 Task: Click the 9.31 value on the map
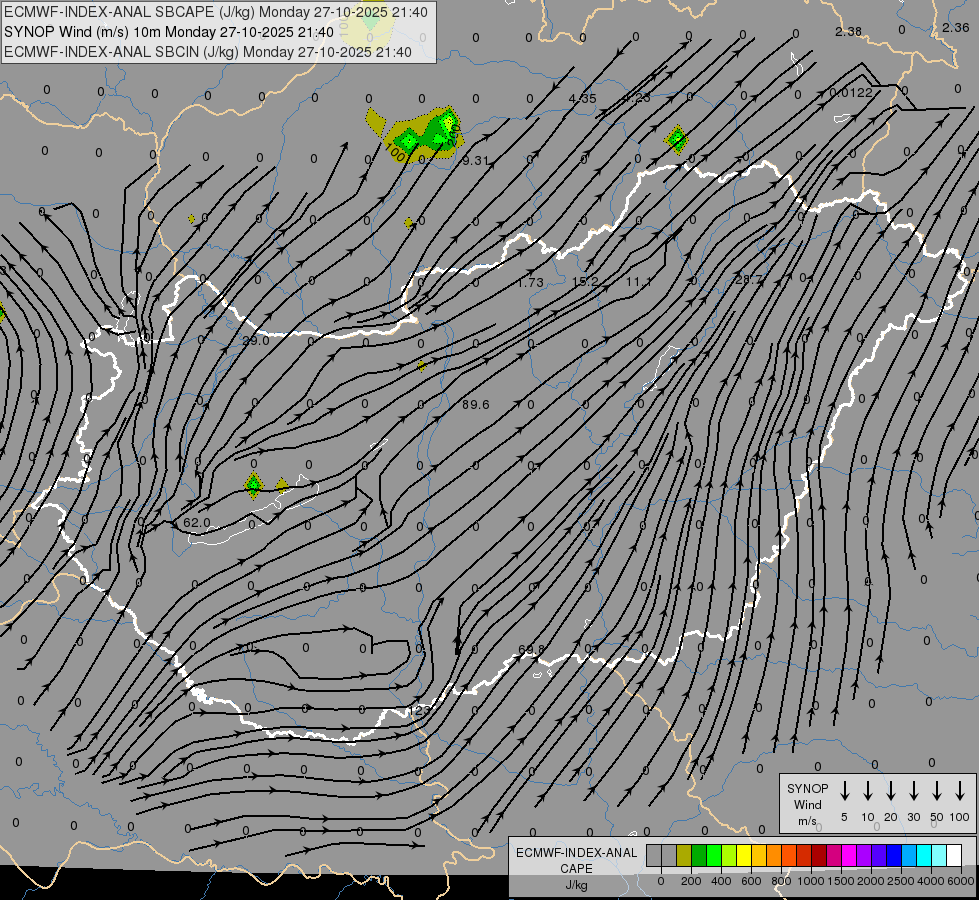click(x=475, y=161)
